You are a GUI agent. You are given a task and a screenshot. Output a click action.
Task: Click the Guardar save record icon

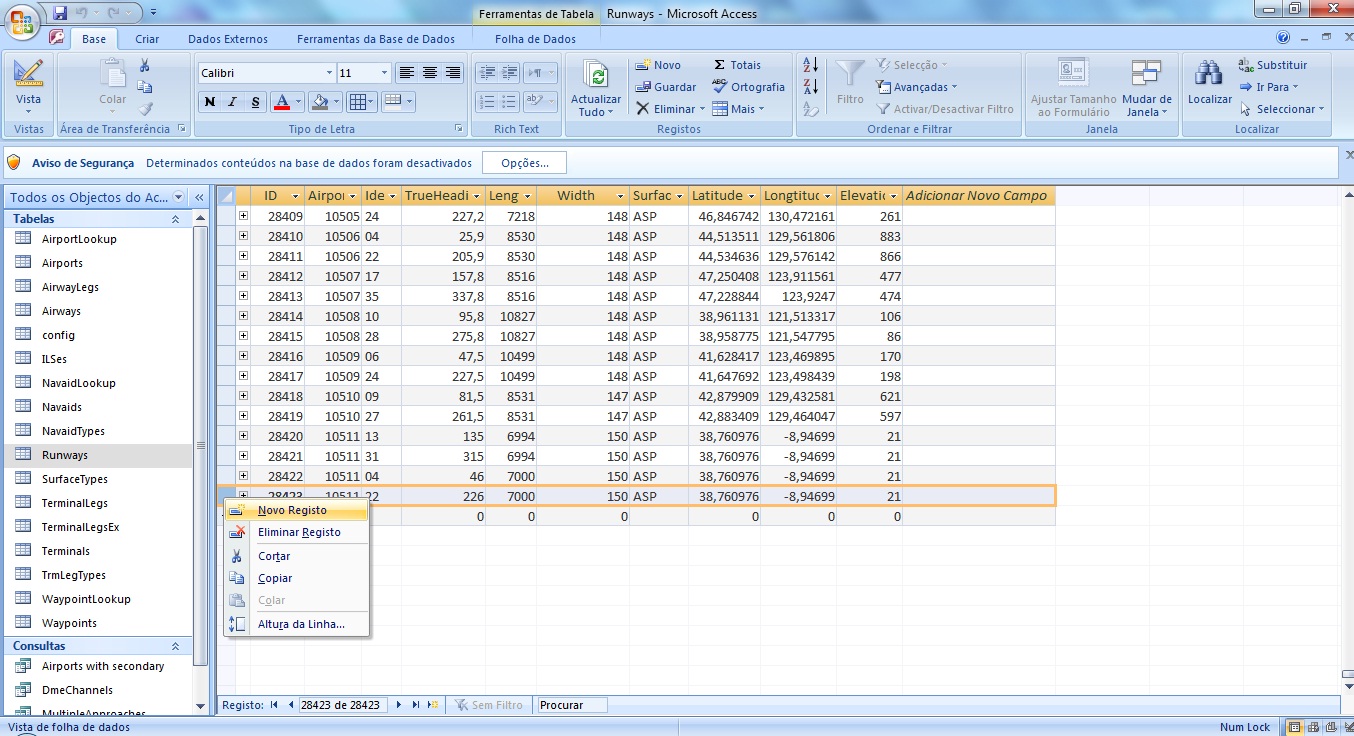click(643, 87)
